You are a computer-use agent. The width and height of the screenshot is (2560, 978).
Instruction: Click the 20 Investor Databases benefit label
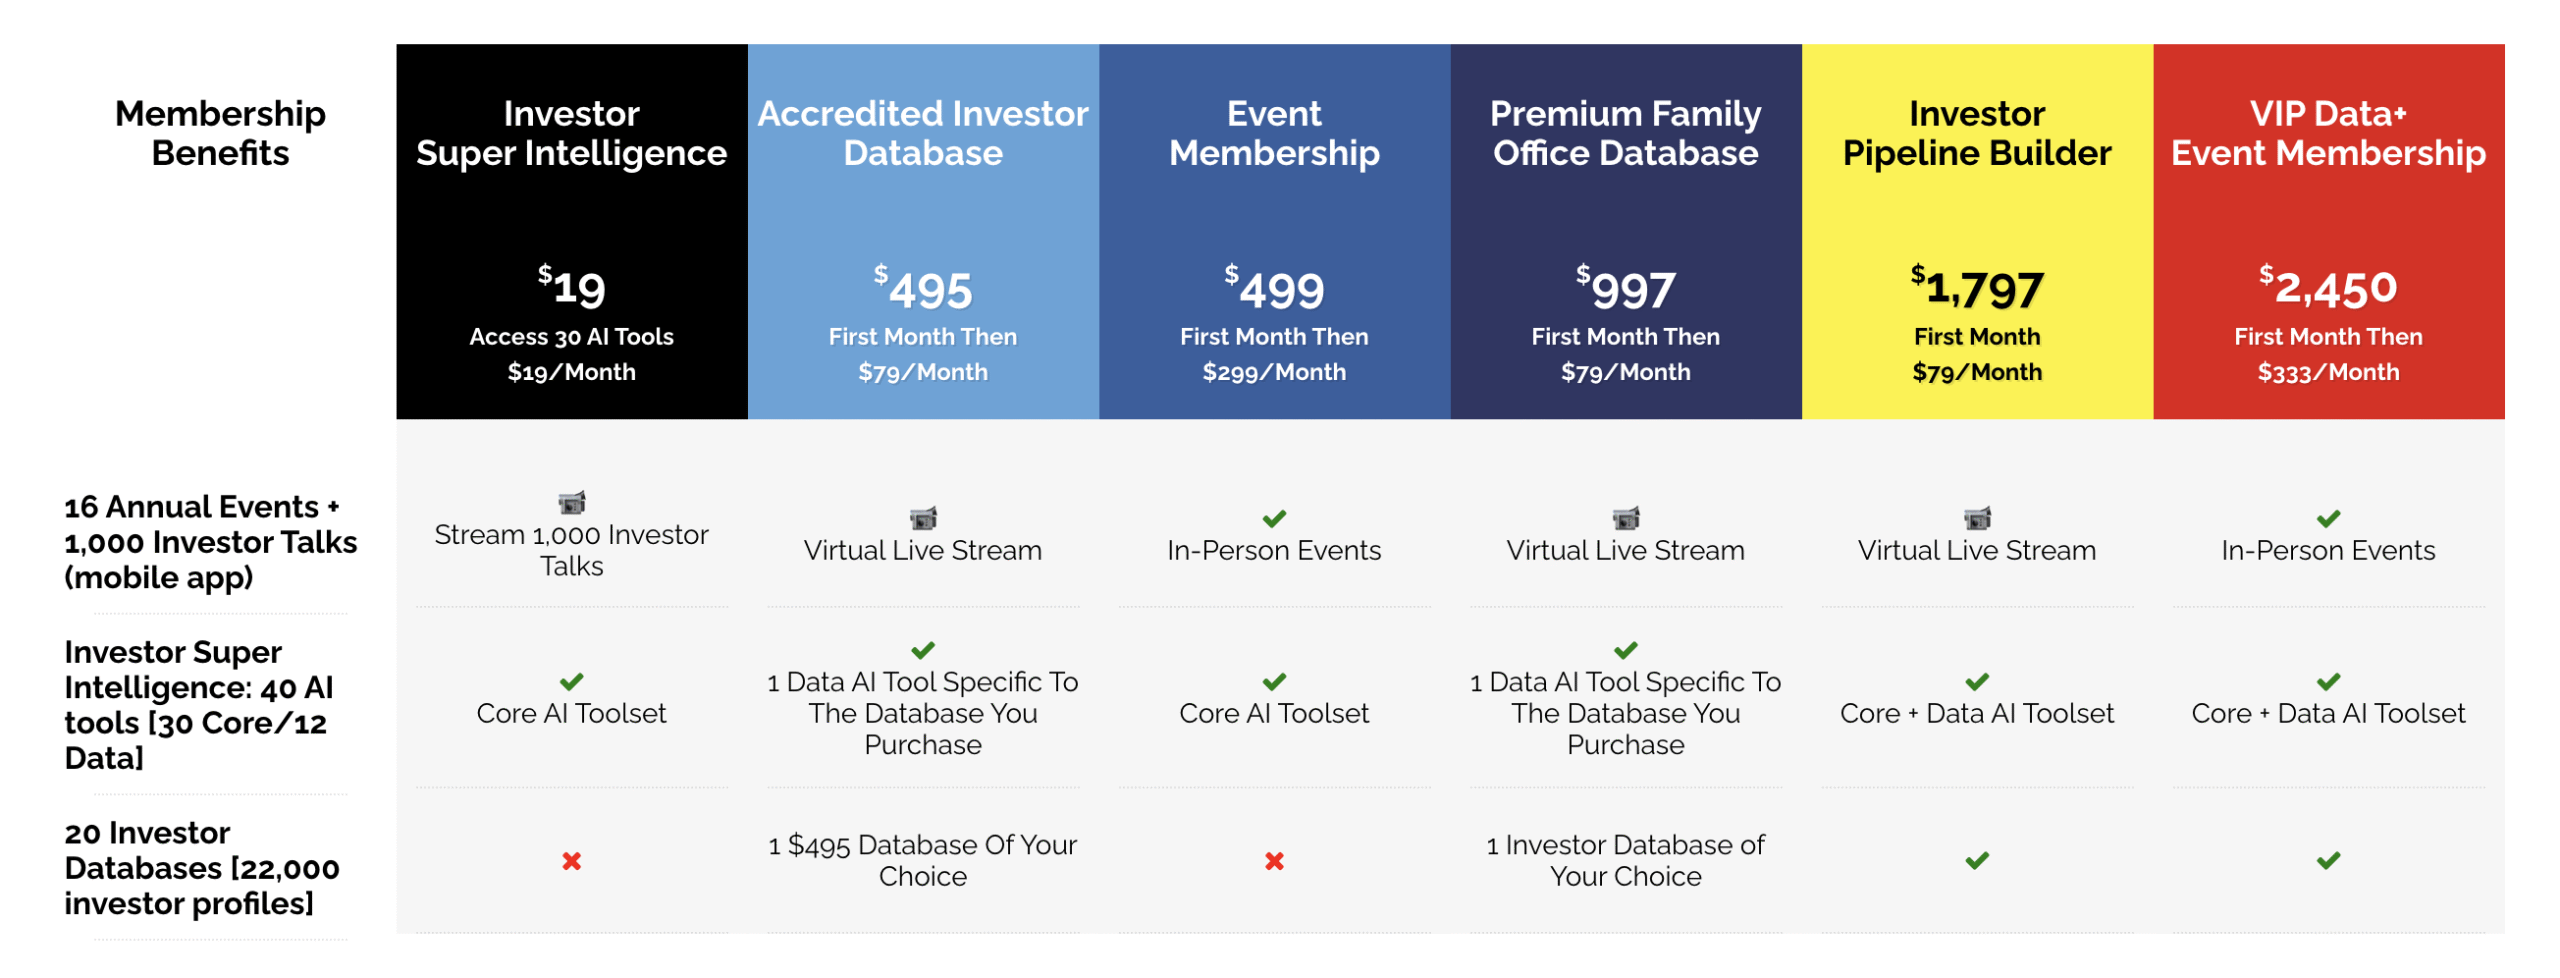202,868
